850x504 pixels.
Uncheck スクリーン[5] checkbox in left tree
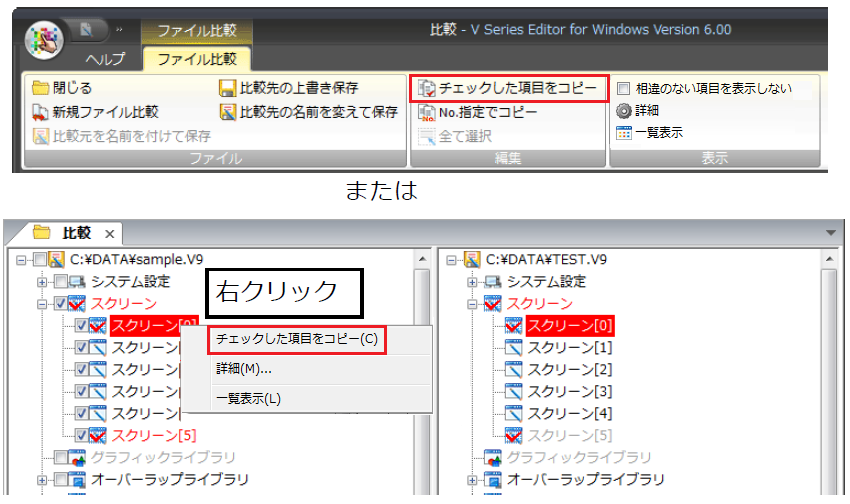point(81,435)
